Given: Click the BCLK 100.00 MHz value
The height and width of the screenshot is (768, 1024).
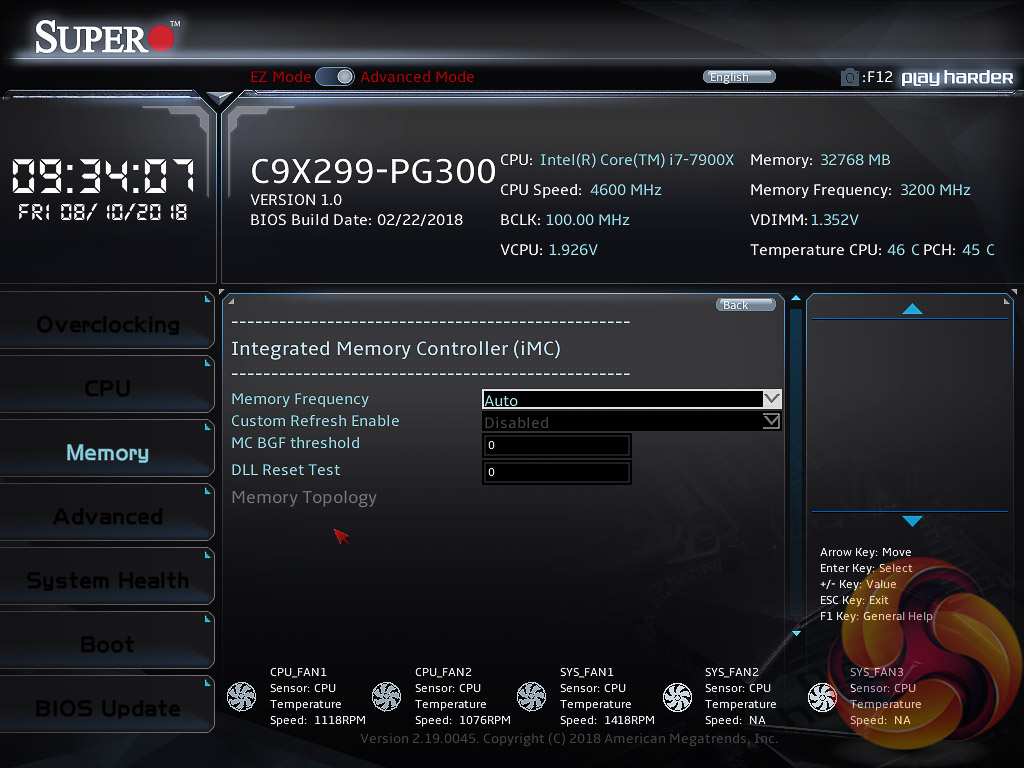Looking at the screenshot, I should click(x=587, y=220).
